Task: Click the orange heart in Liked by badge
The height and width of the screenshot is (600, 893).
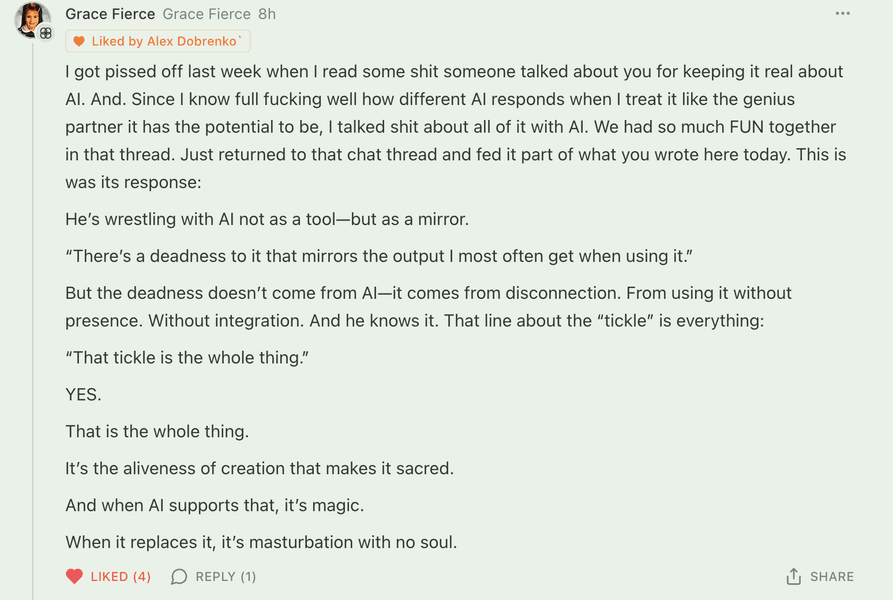Action: 79,41
